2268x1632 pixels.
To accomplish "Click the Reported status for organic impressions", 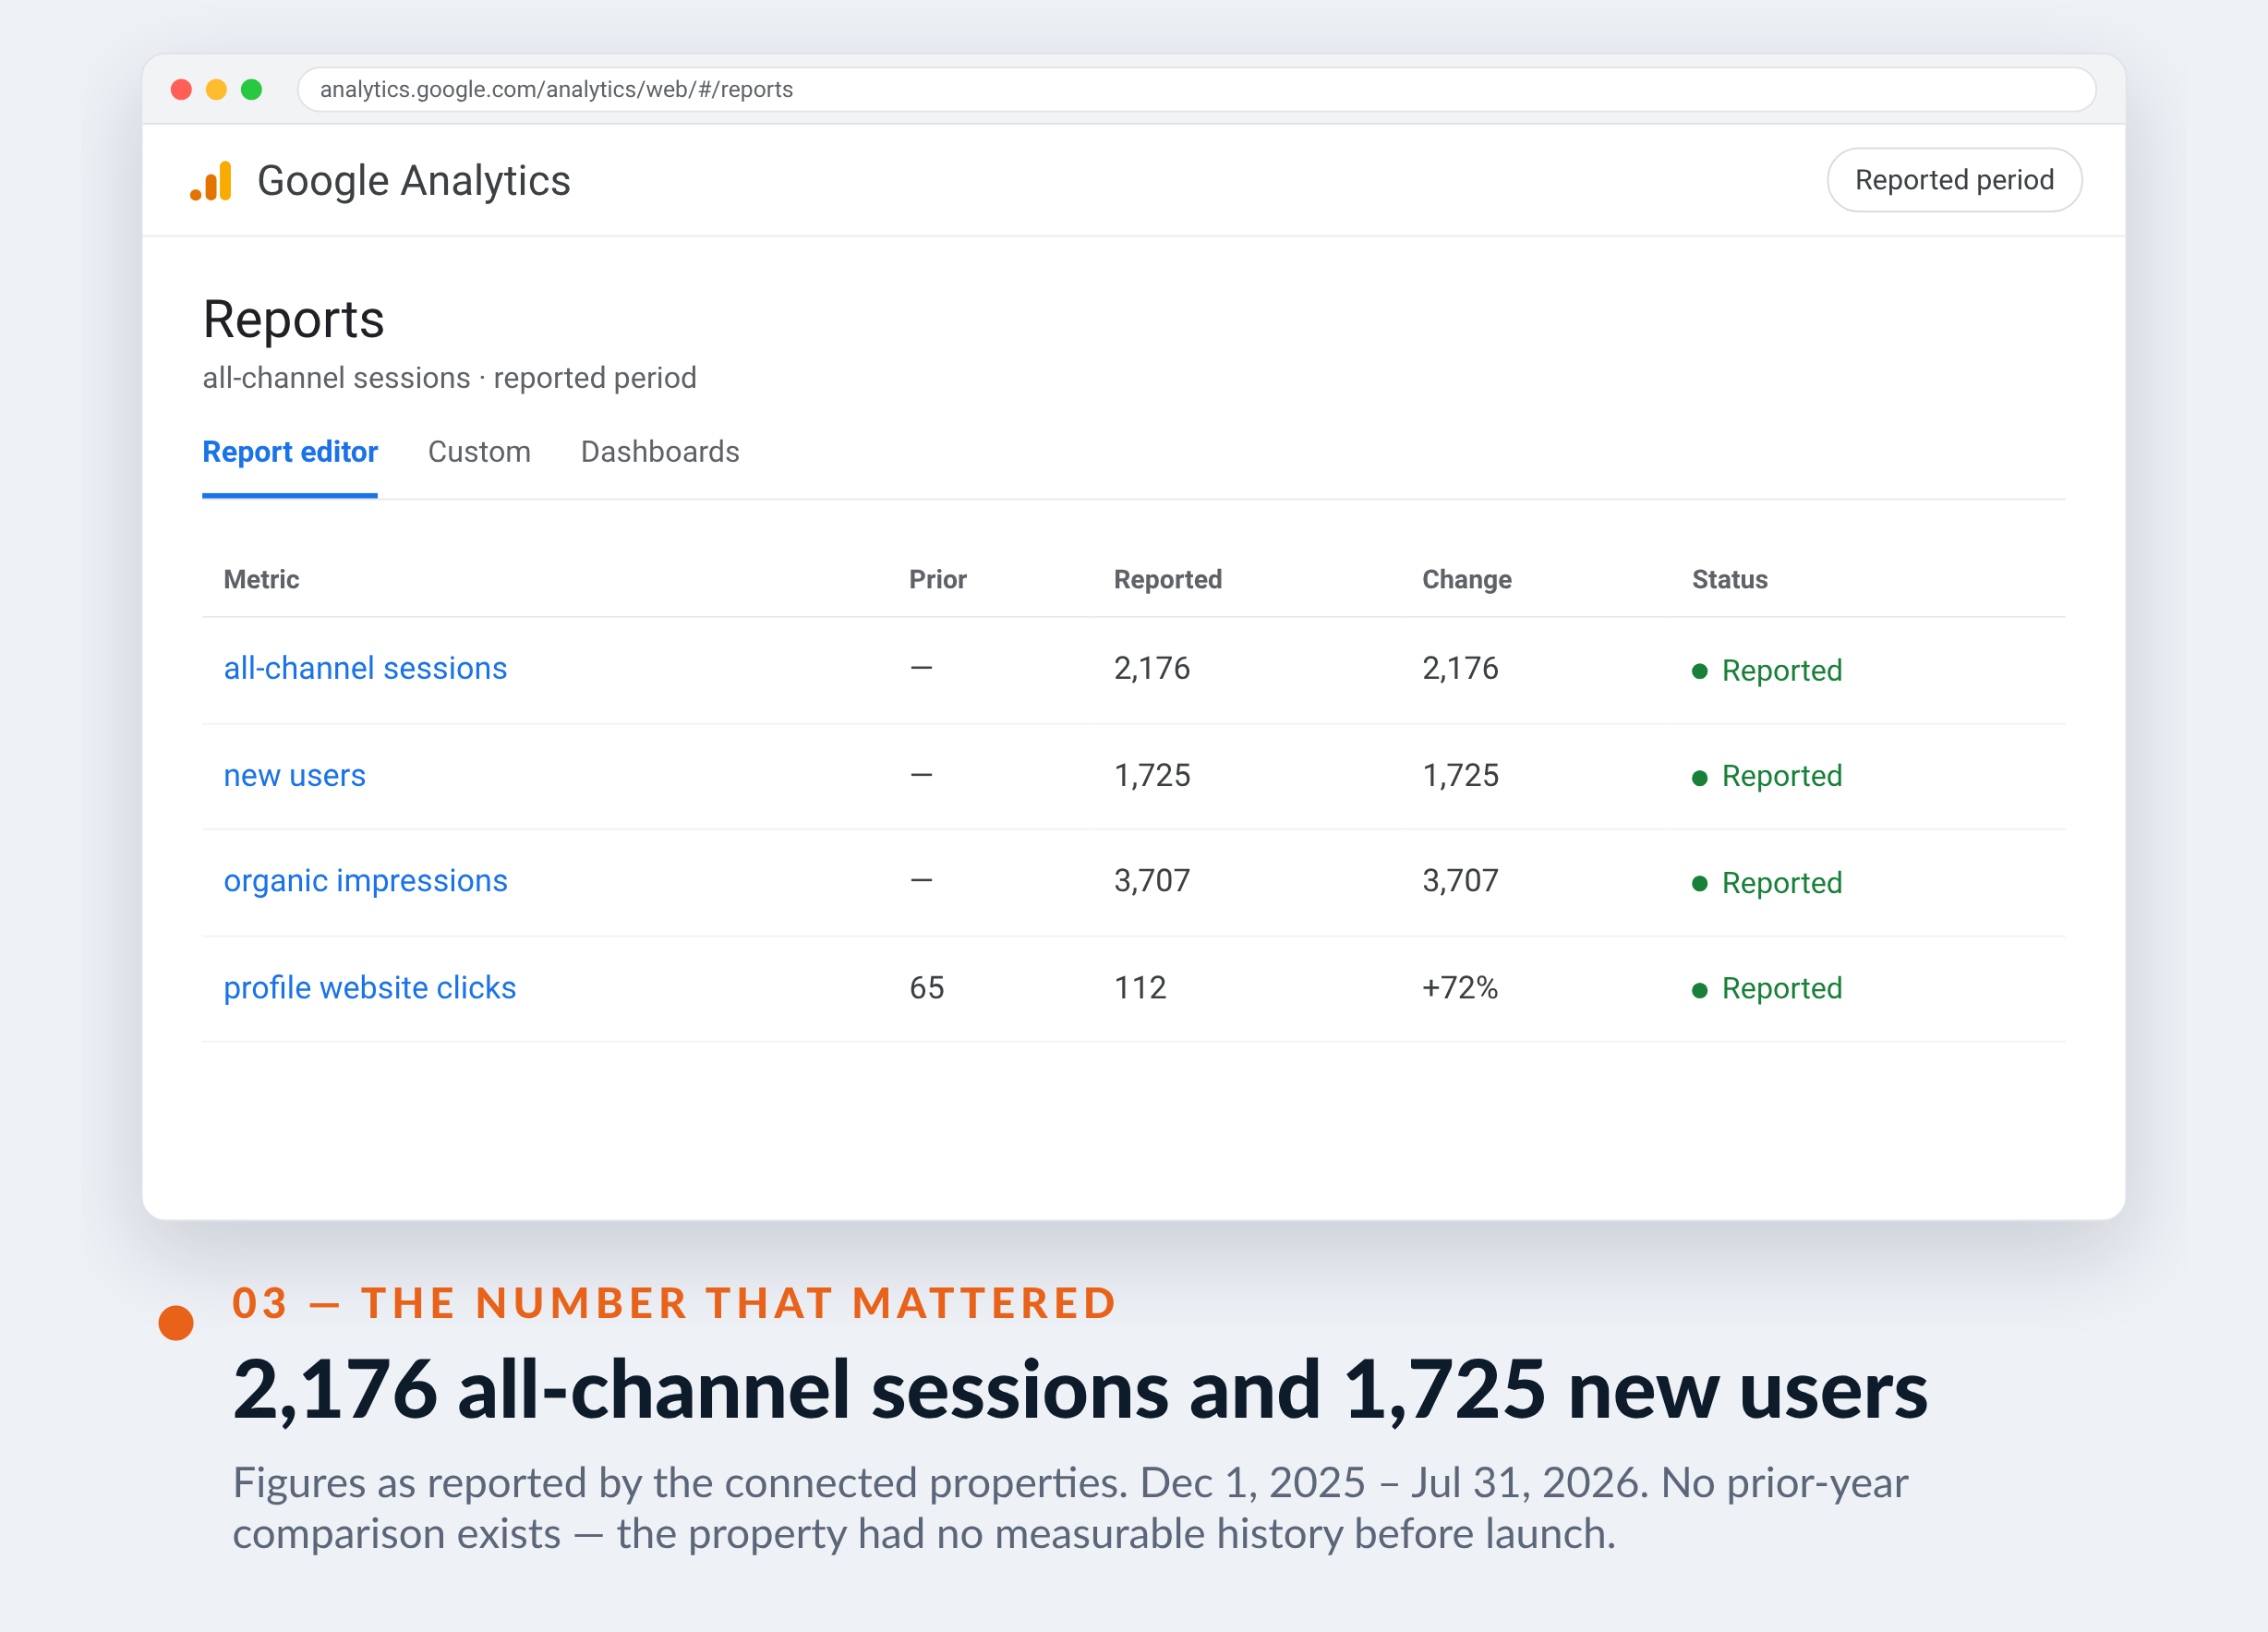I will click(x=1766, y=883).
